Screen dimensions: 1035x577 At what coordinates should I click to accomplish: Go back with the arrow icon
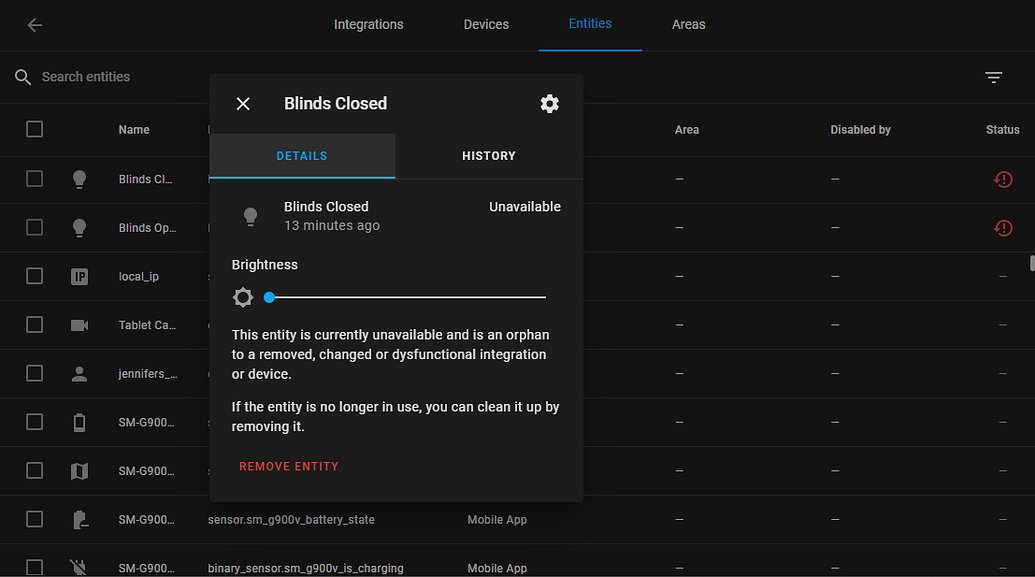34,25
